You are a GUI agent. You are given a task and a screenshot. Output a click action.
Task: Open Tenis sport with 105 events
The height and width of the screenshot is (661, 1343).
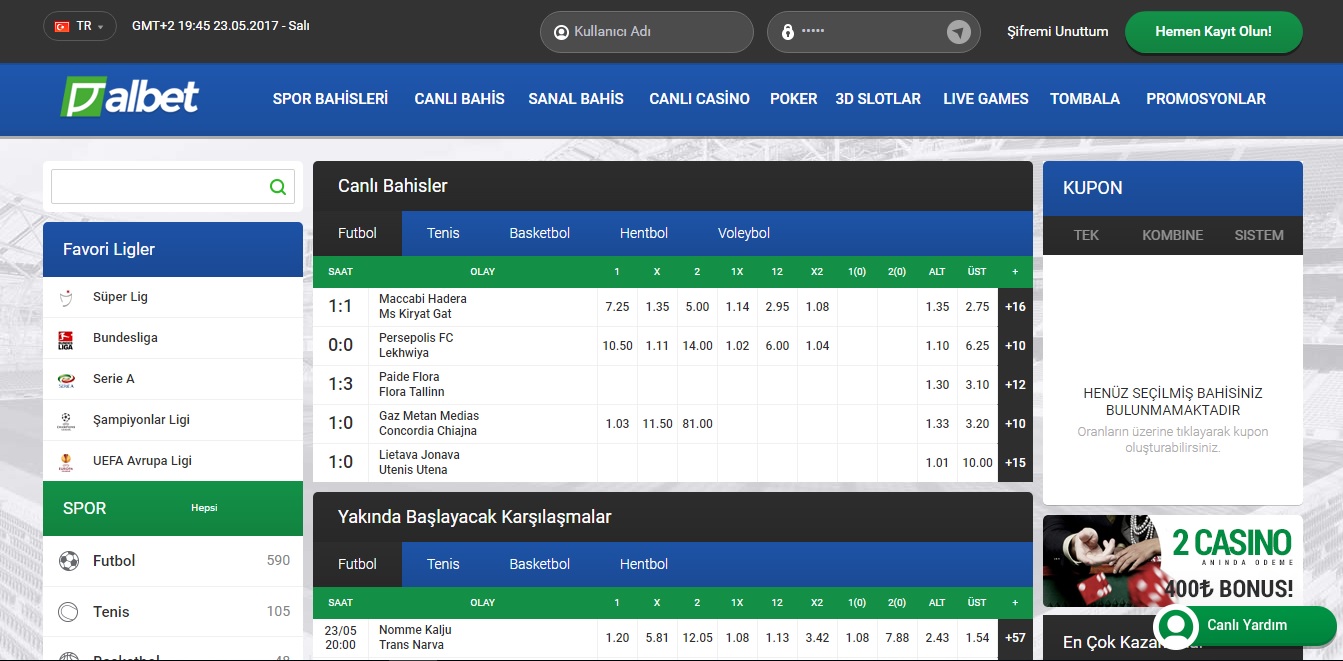point(173,612)
